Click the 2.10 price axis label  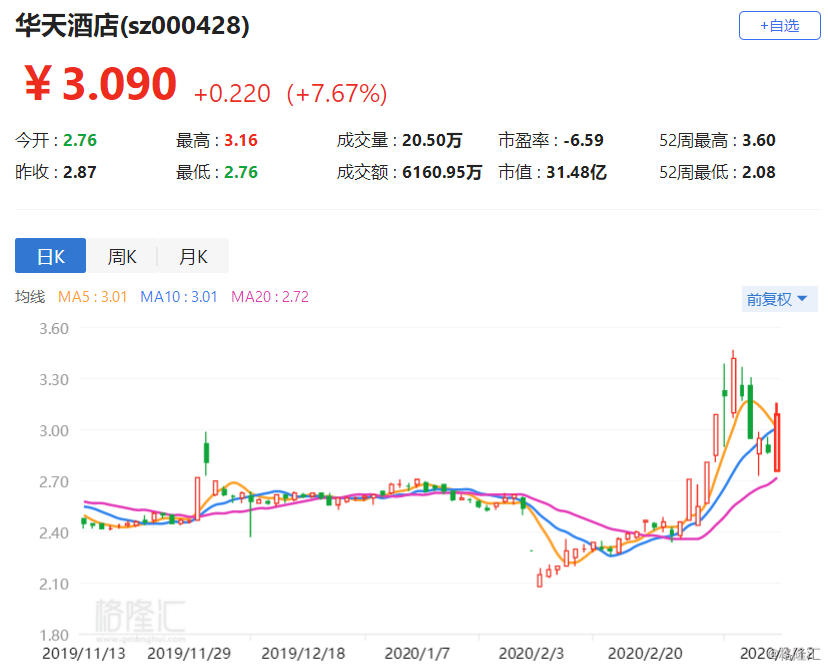coord(54,584)
